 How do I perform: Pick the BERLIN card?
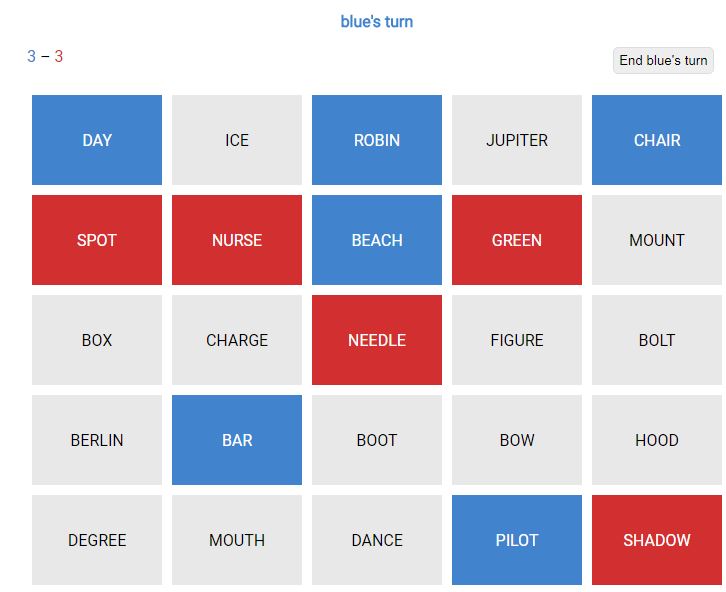[97, 440]
